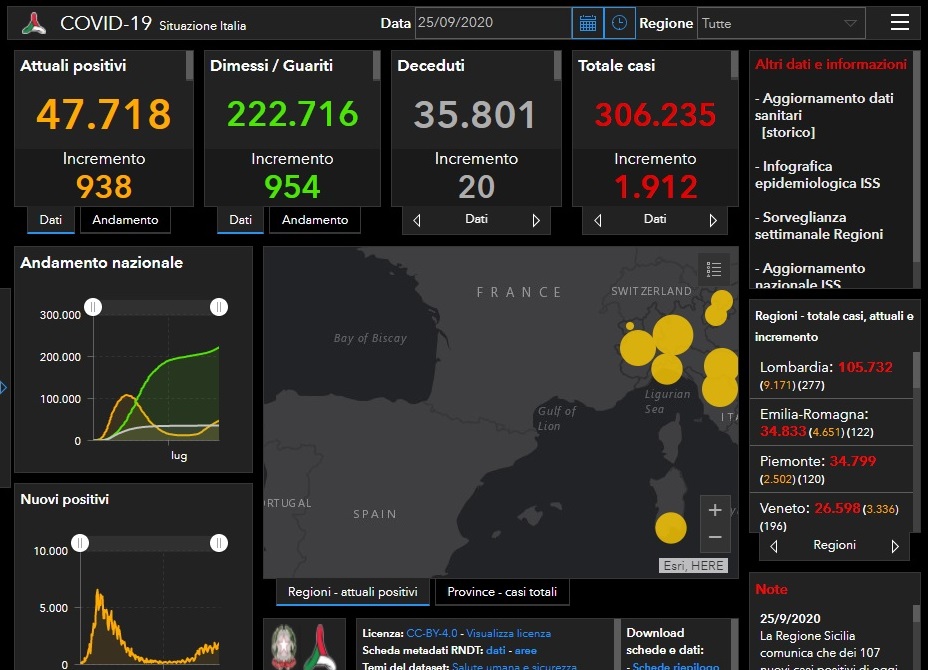This screenshot has width=929, height=670.
Task: Expand the Regione dropdown
Action: [x=850, y=23]
